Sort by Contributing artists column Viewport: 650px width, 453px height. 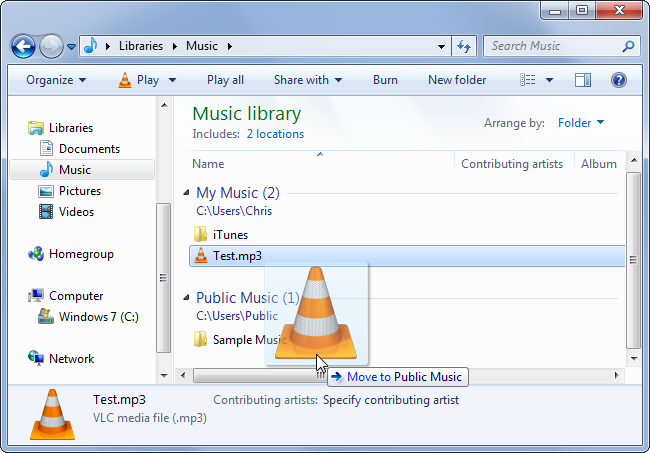click(x=512, y=164)
